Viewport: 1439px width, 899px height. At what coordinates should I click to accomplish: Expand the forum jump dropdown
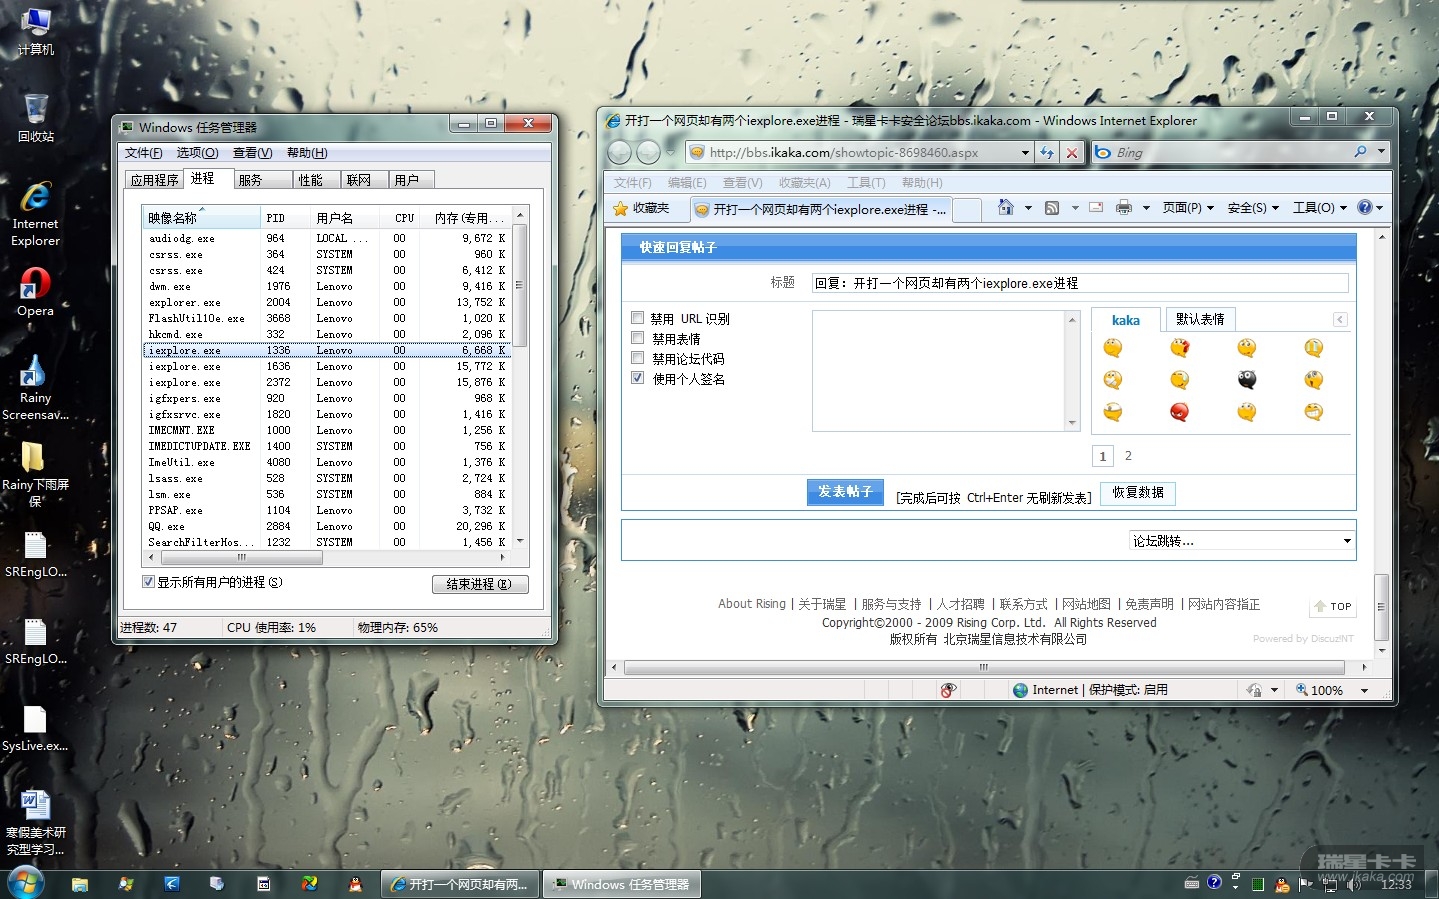coord(1346,541)
